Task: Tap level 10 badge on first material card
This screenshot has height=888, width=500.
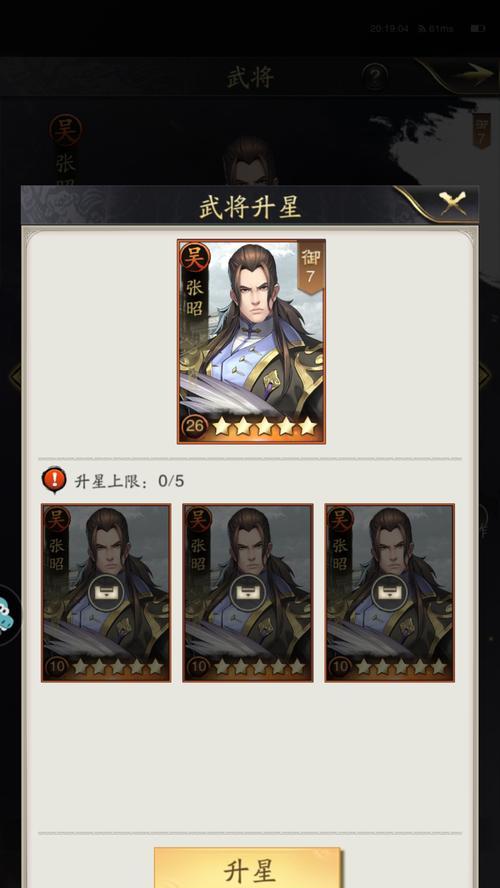Action: pos(56,667)
